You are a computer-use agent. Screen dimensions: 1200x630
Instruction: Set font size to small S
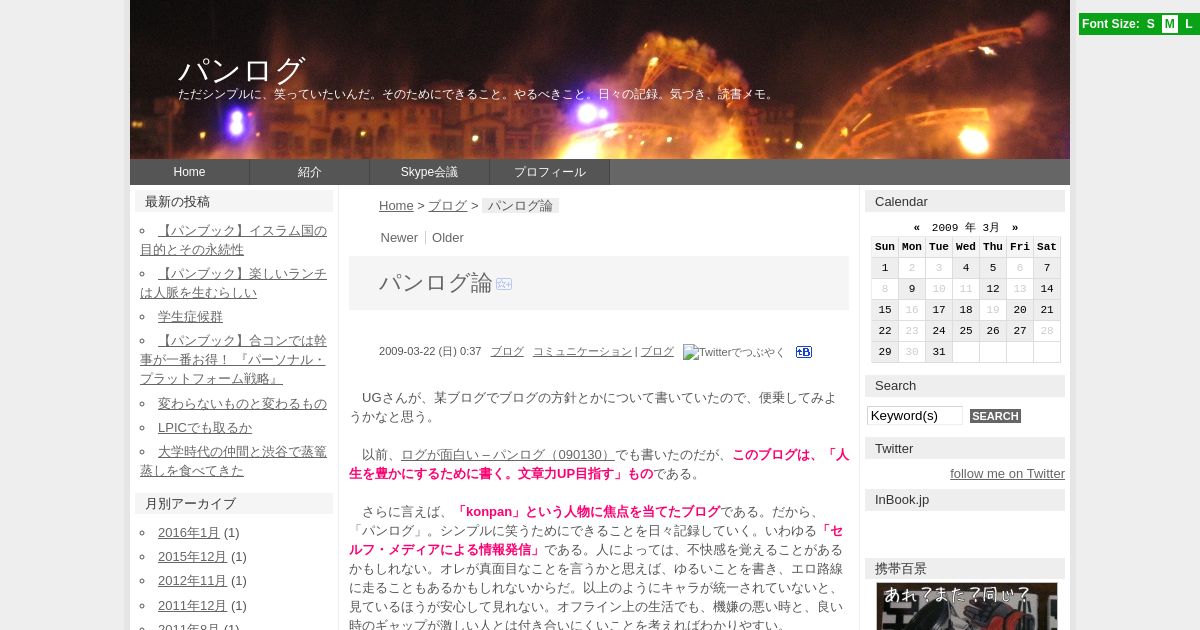pos(1150,24)
